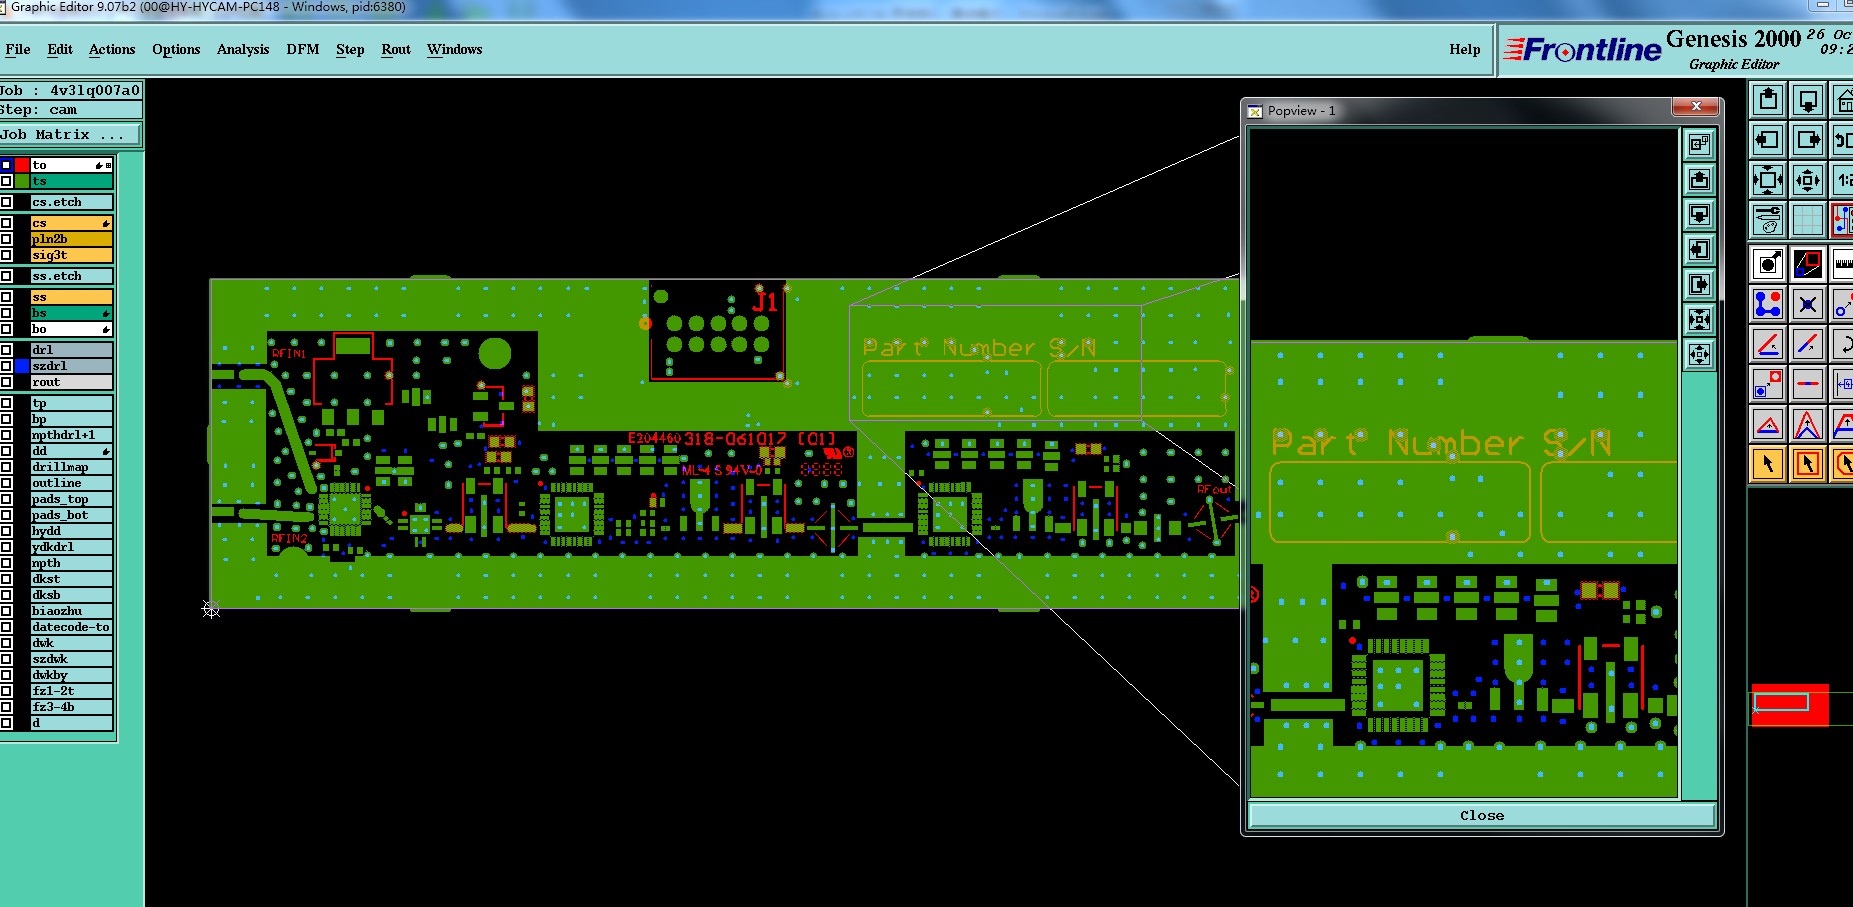Pan down in Popview side toolbar

tap(1699, 214)
